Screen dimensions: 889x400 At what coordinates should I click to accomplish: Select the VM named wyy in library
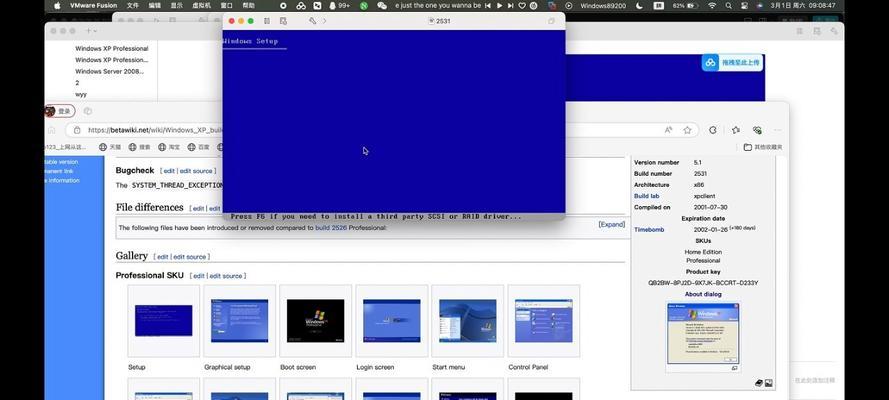pos(81,95)
